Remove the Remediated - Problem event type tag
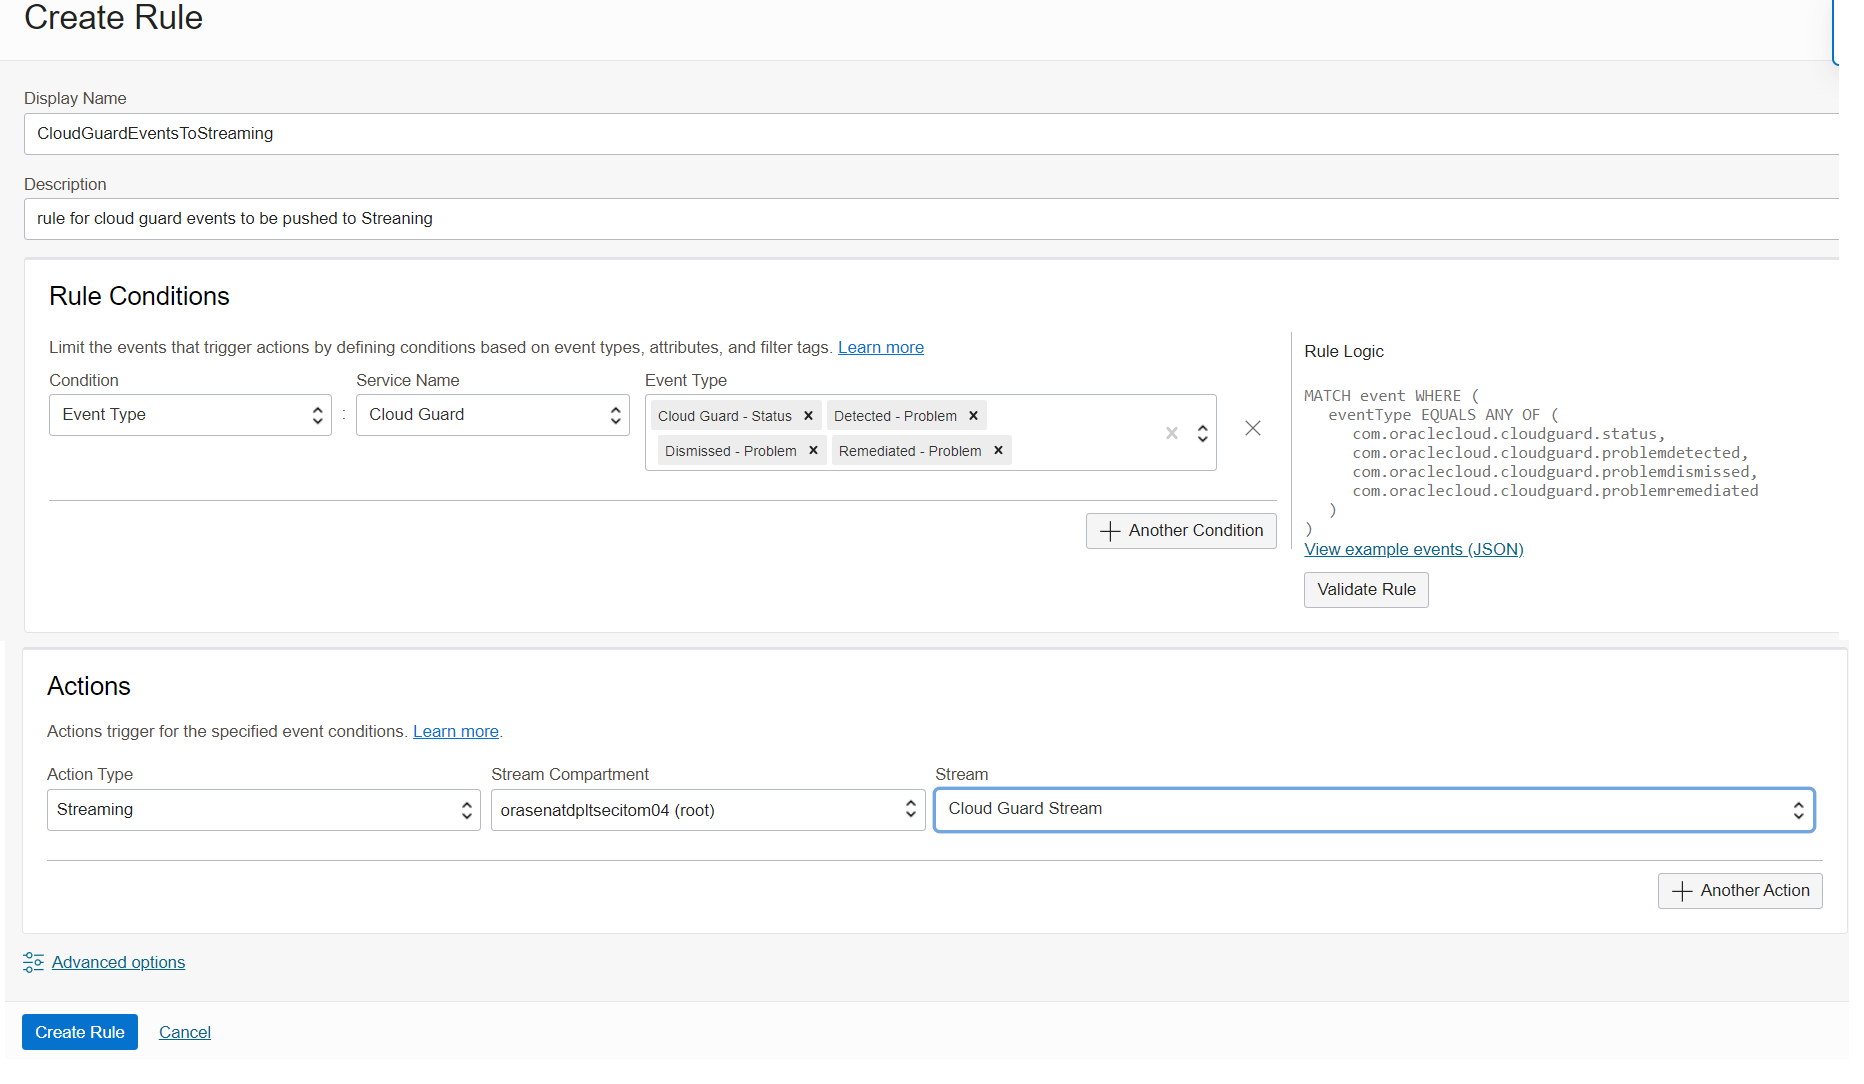 click(x=997, y=450)
